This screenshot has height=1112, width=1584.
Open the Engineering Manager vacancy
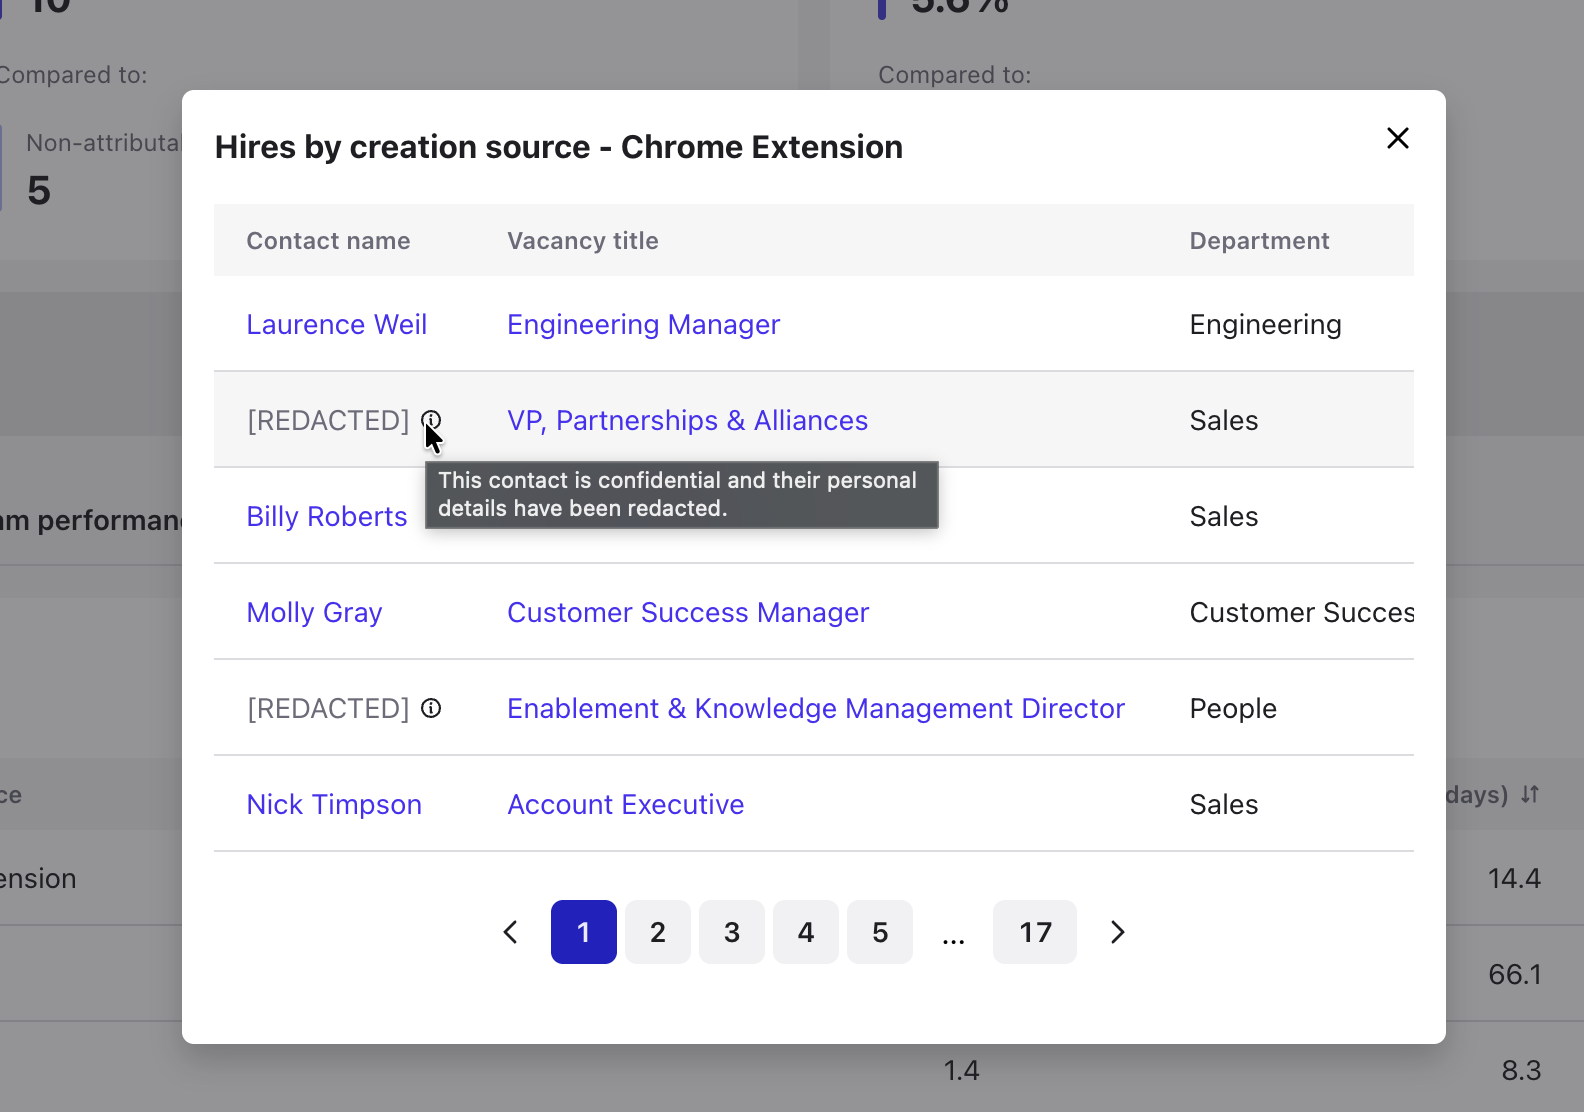(x=643, y=325)
